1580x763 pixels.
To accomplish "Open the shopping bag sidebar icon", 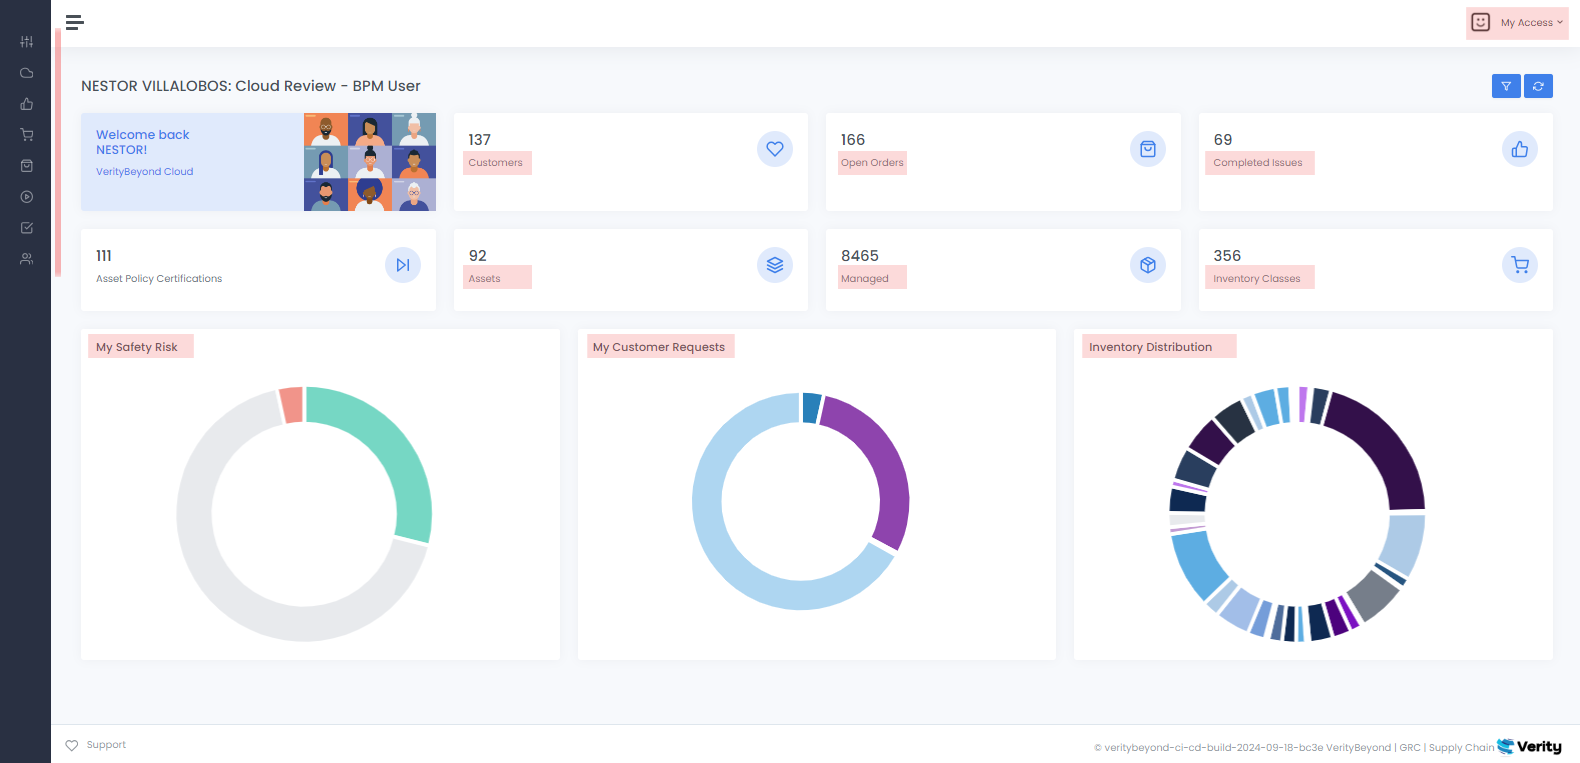I will tap(27, 166).
